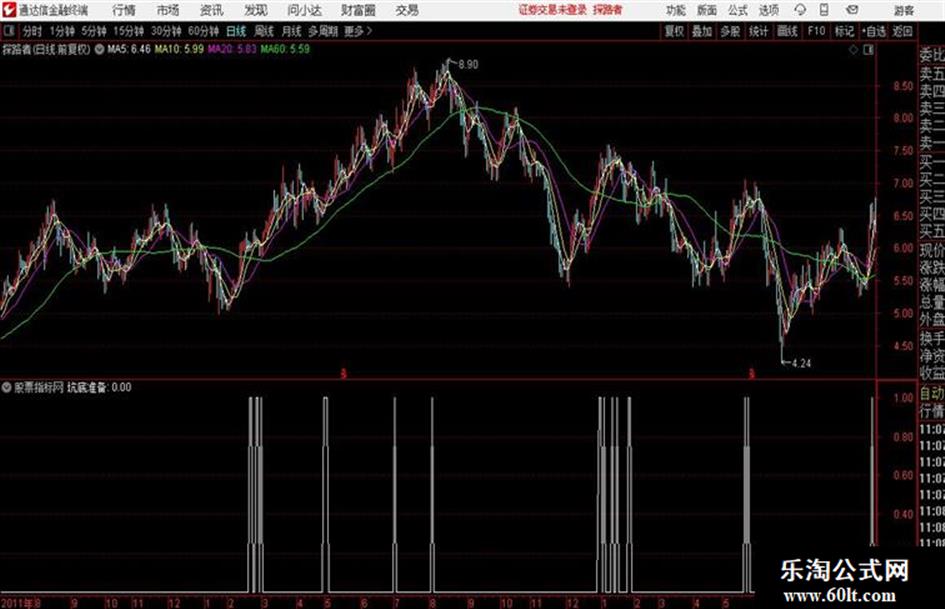The height and width of the screenshot is (609, 945).
Task: Click the 叠加 overlay toolbar button
Action: [702, 31]
